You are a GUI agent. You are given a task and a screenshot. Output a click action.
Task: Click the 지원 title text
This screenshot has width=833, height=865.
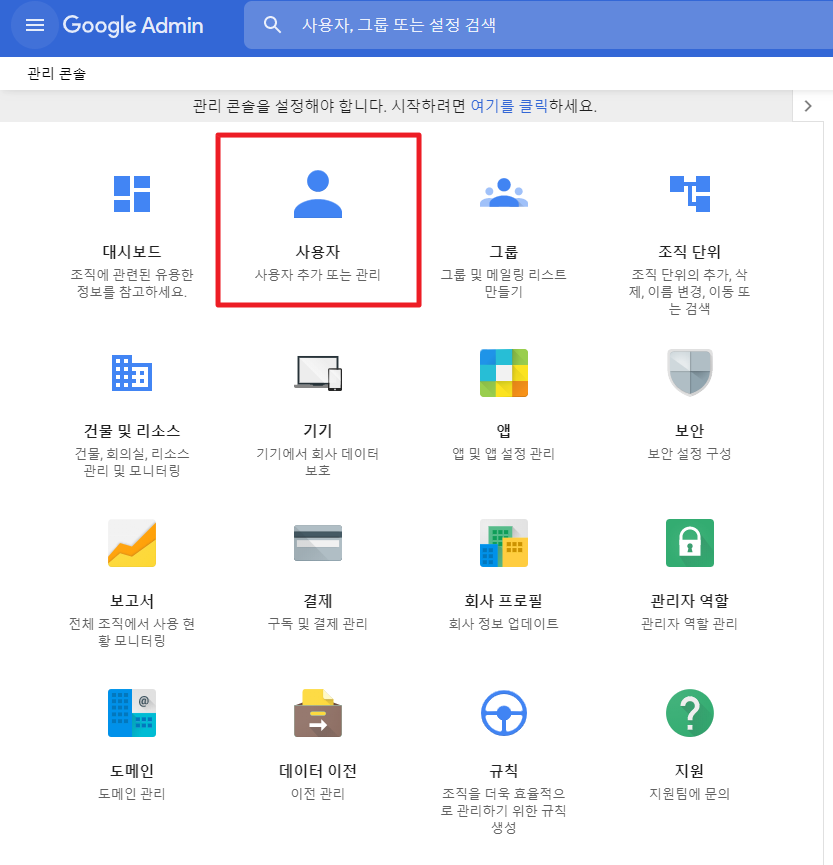[690, 770]
